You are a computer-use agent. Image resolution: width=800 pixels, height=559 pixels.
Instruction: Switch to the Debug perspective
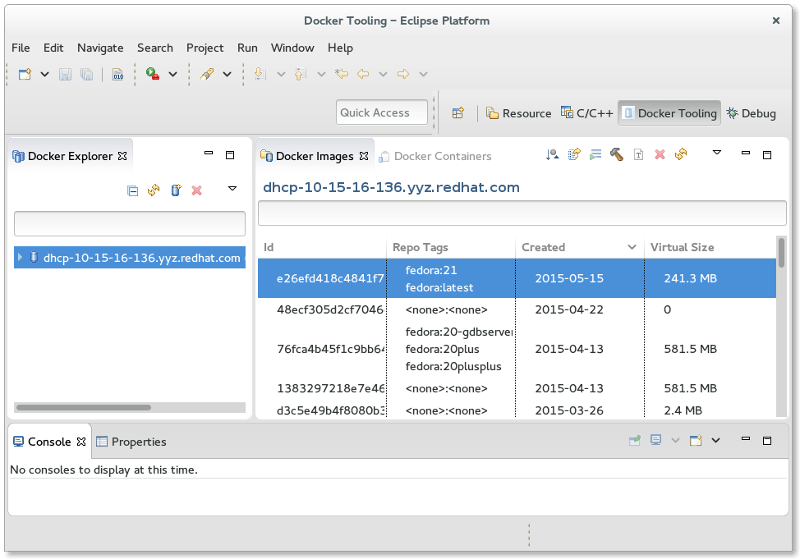tap(751, 113)
